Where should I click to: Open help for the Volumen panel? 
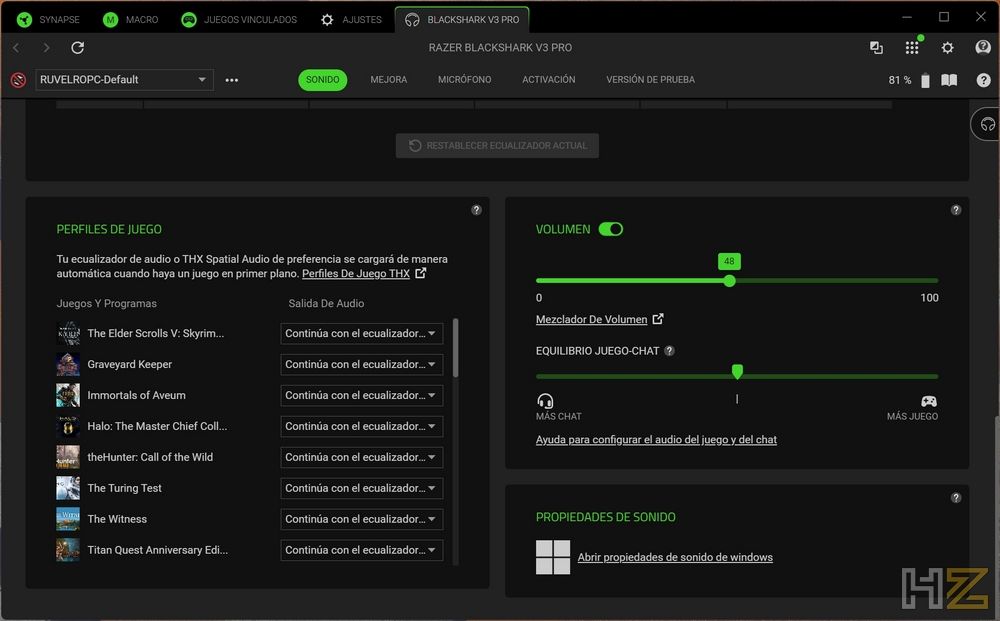(955, 210)
